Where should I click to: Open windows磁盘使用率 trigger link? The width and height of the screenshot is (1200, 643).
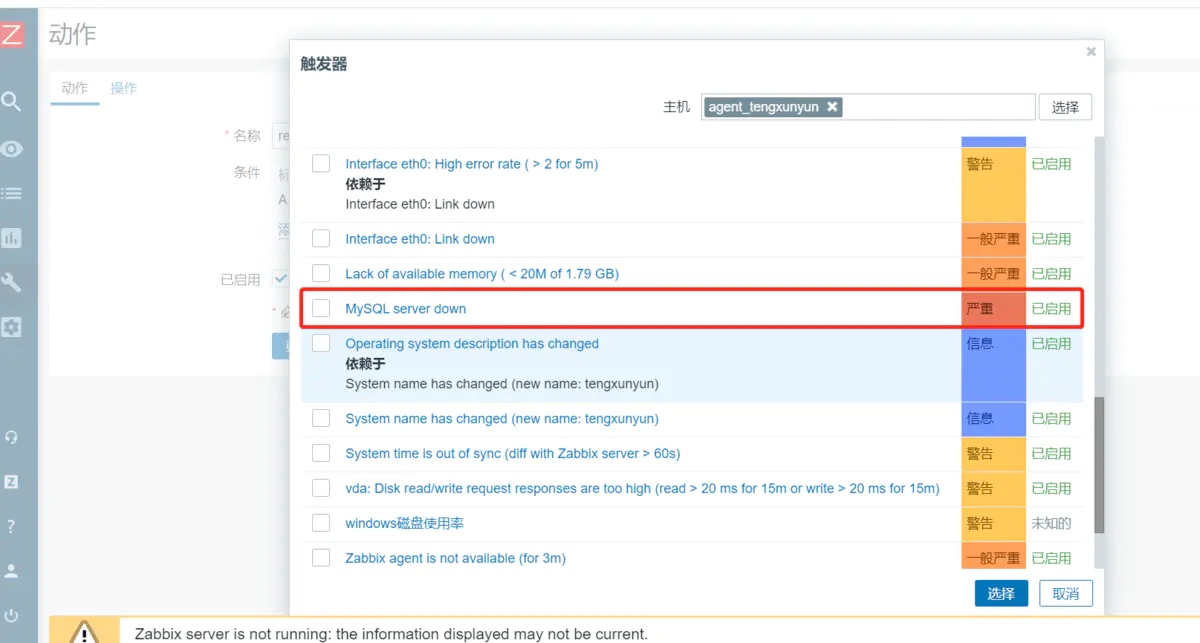[x=405, y=524]
